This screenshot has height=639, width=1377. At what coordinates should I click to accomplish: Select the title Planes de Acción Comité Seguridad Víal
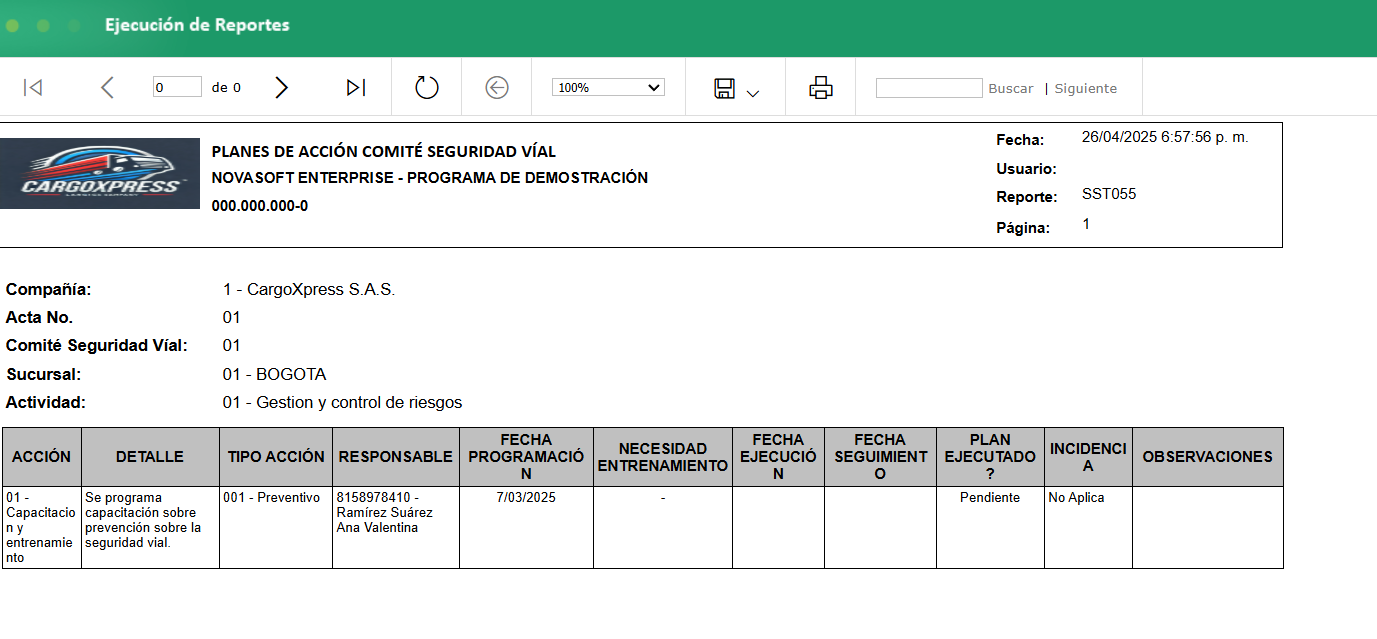[x=384, y=152]
